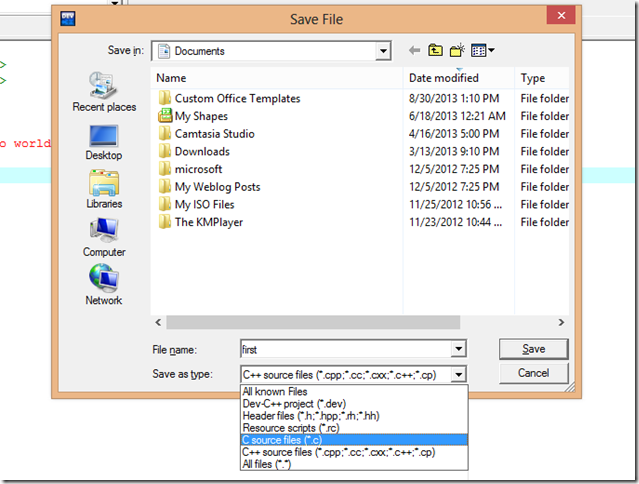
Task: Select the Downloads folder icon
Action: point(165,151)
